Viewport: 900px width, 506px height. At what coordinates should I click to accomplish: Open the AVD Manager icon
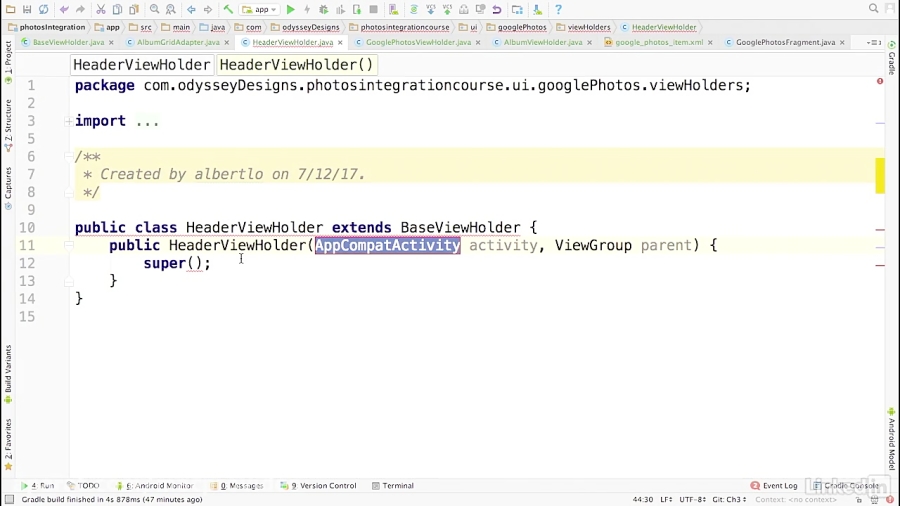(393, 9)
